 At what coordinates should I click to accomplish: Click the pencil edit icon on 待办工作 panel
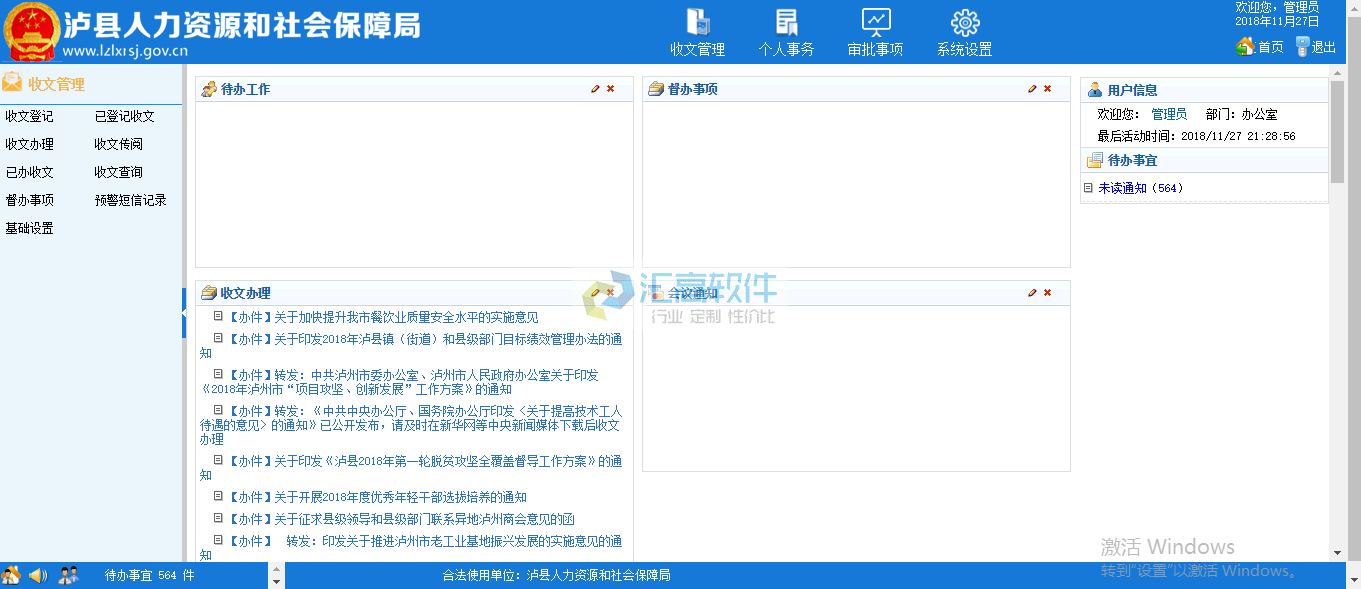tap(596, 89)
